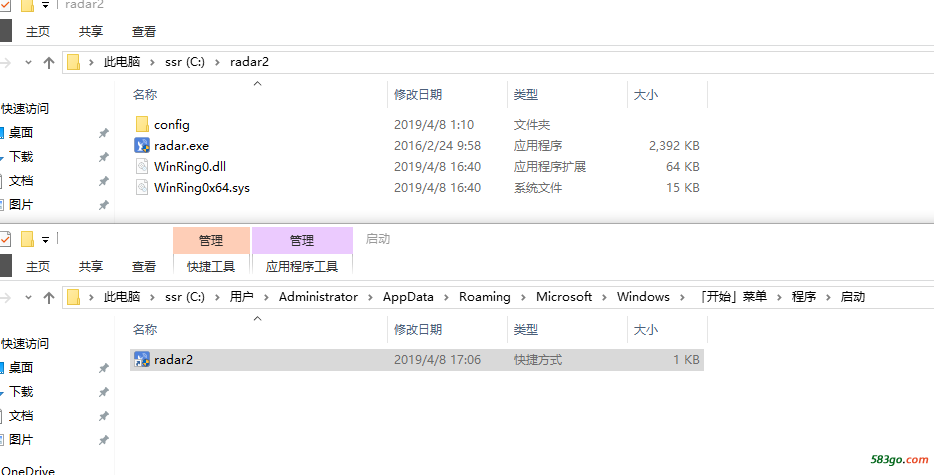Viewport: 934px width, 475px height.
Task: Open the 主页 tab in radar2 window
Action: [38, 32]
